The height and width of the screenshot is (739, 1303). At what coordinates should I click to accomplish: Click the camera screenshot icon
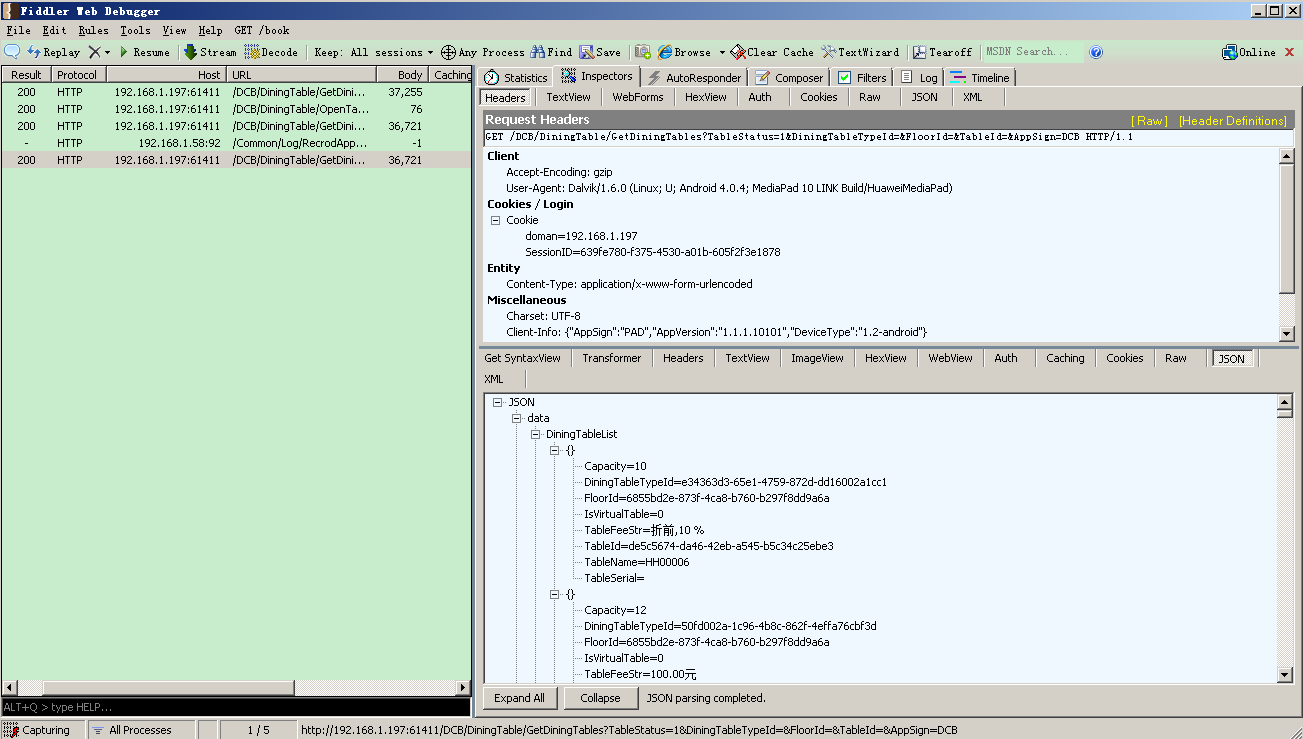click(x=643, y=52)
